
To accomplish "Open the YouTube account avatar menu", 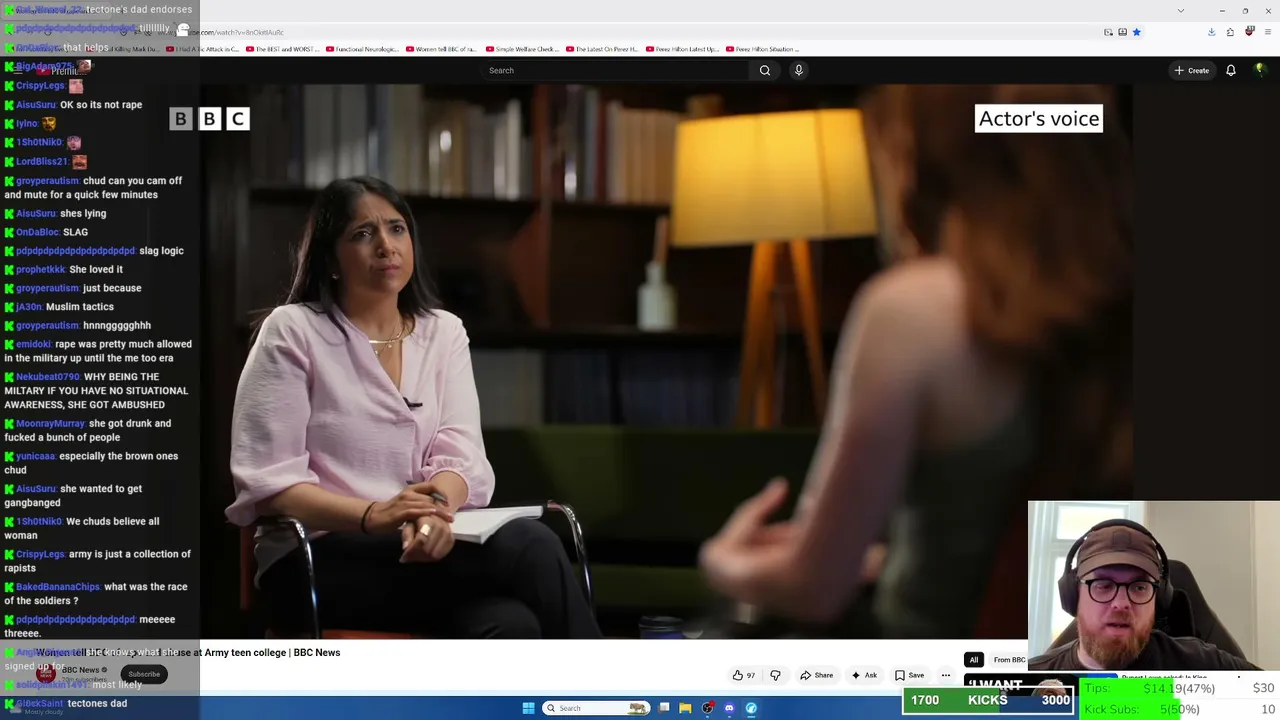I will (1260, 70).
